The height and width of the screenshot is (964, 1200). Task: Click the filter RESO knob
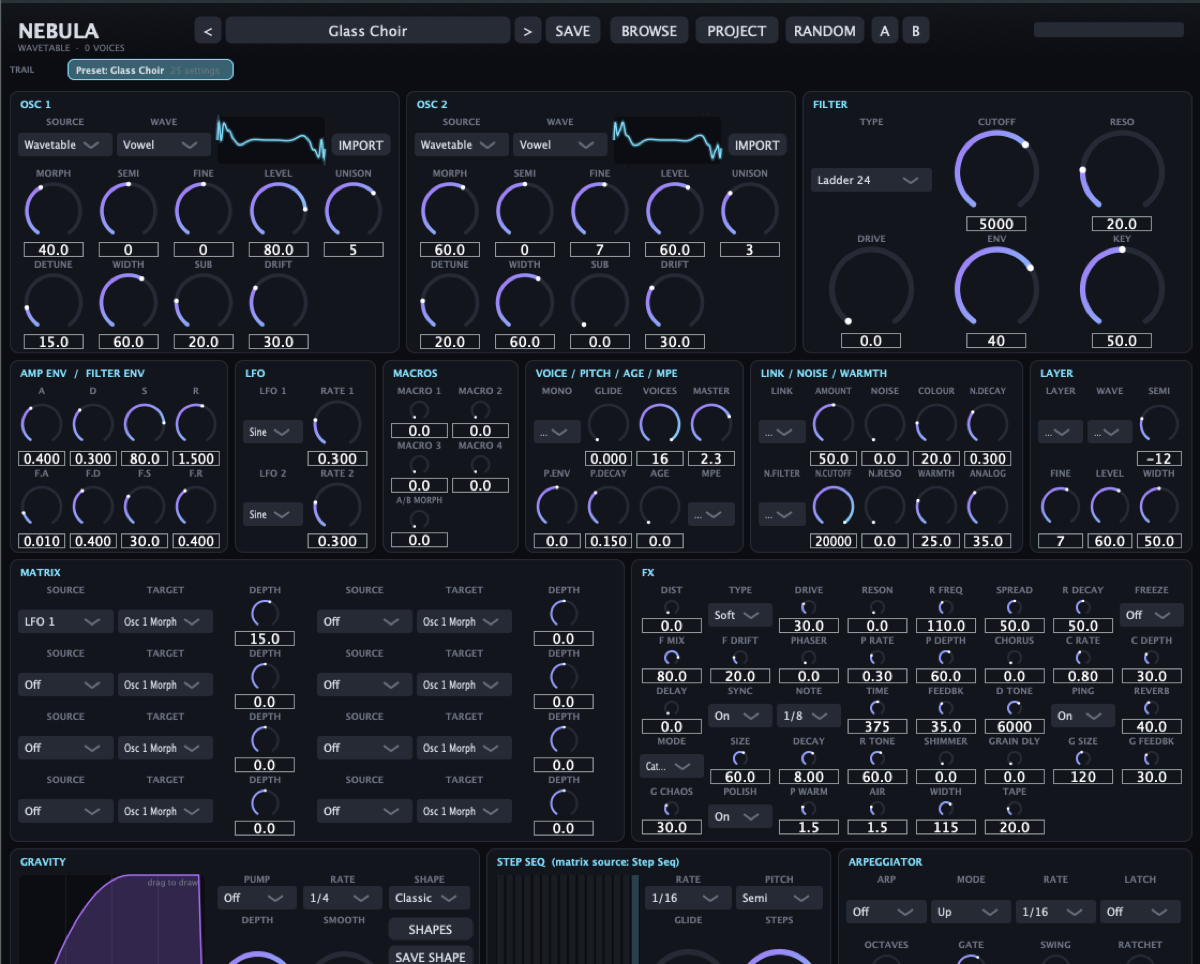point(1121,171)
